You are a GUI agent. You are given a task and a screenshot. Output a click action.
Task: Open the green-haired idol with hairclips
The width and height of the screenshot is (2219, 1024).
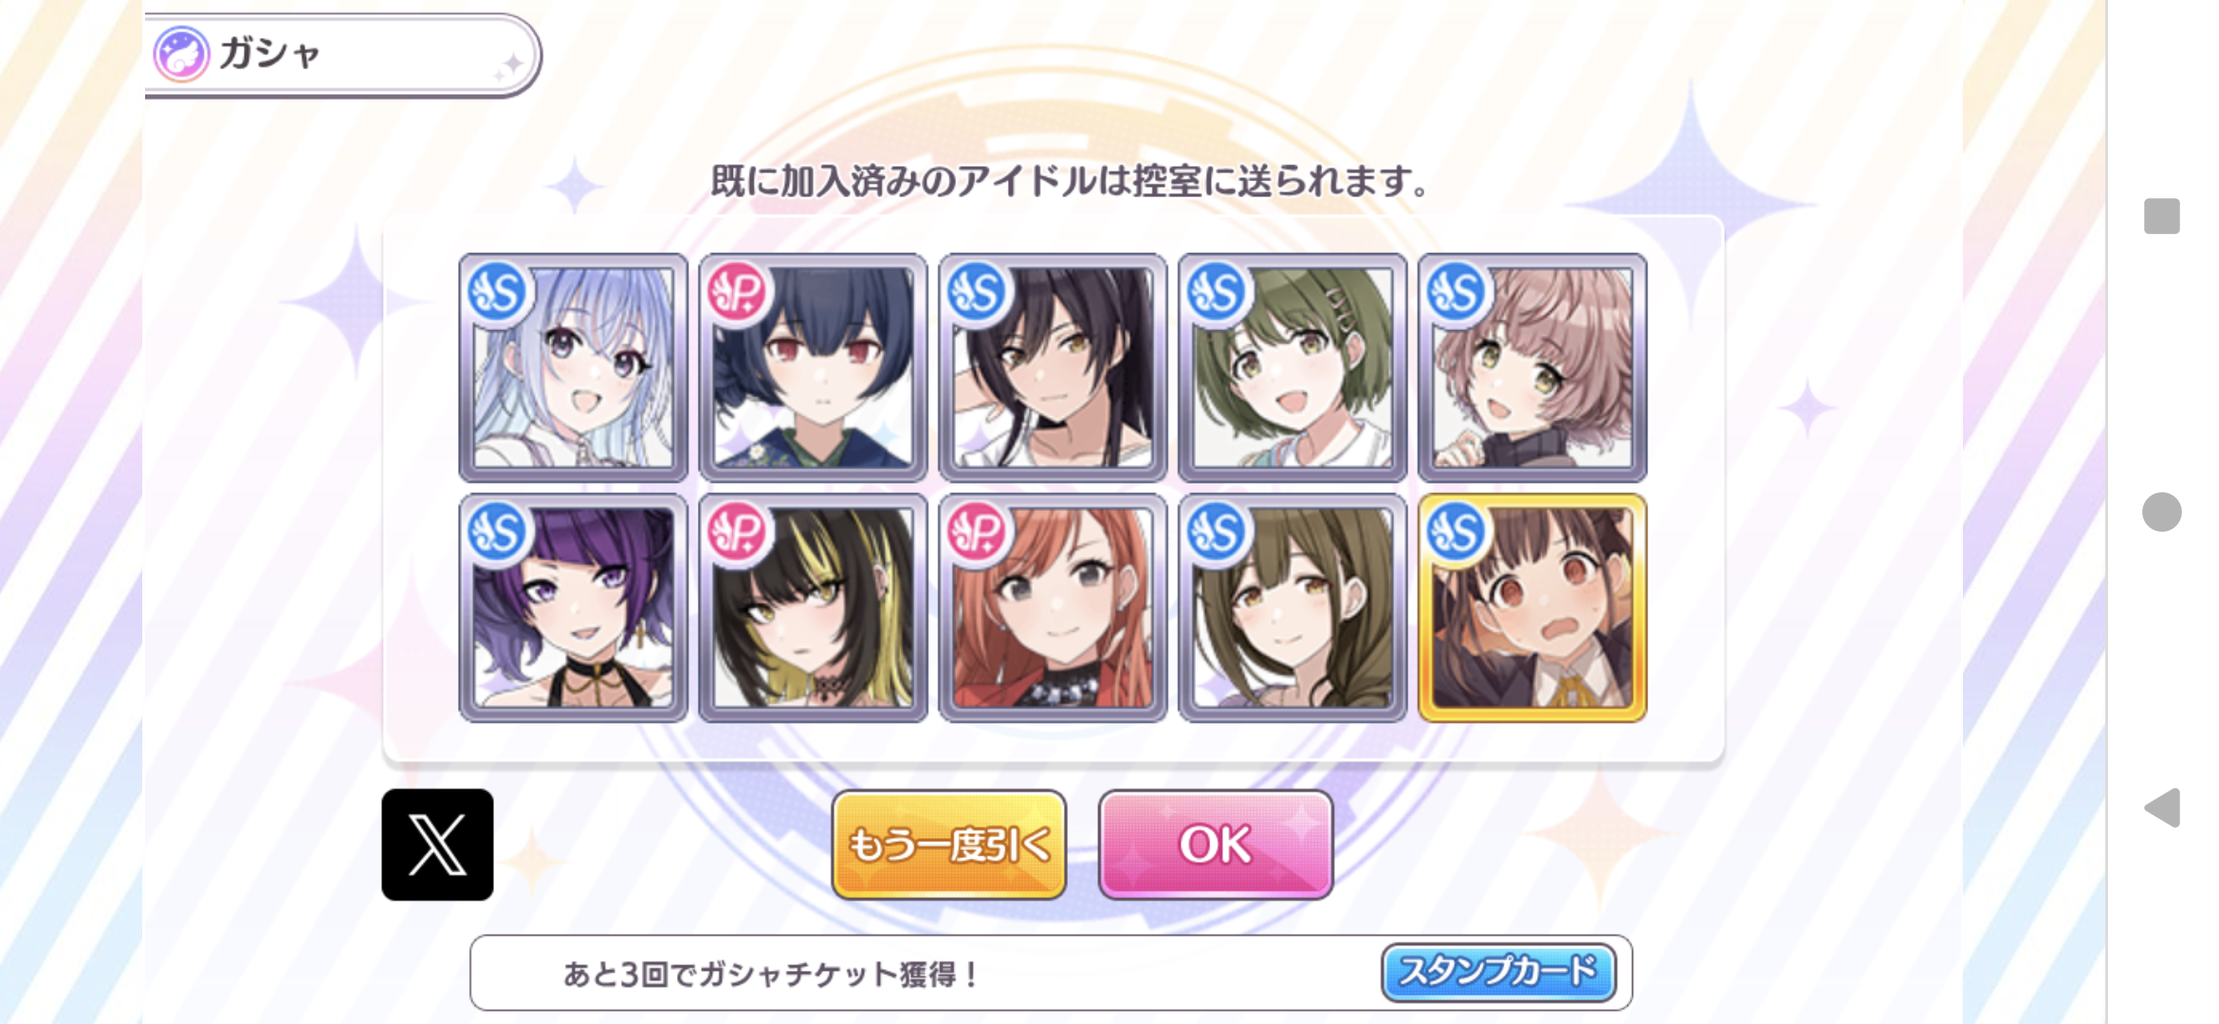(x=1293, y=367)
